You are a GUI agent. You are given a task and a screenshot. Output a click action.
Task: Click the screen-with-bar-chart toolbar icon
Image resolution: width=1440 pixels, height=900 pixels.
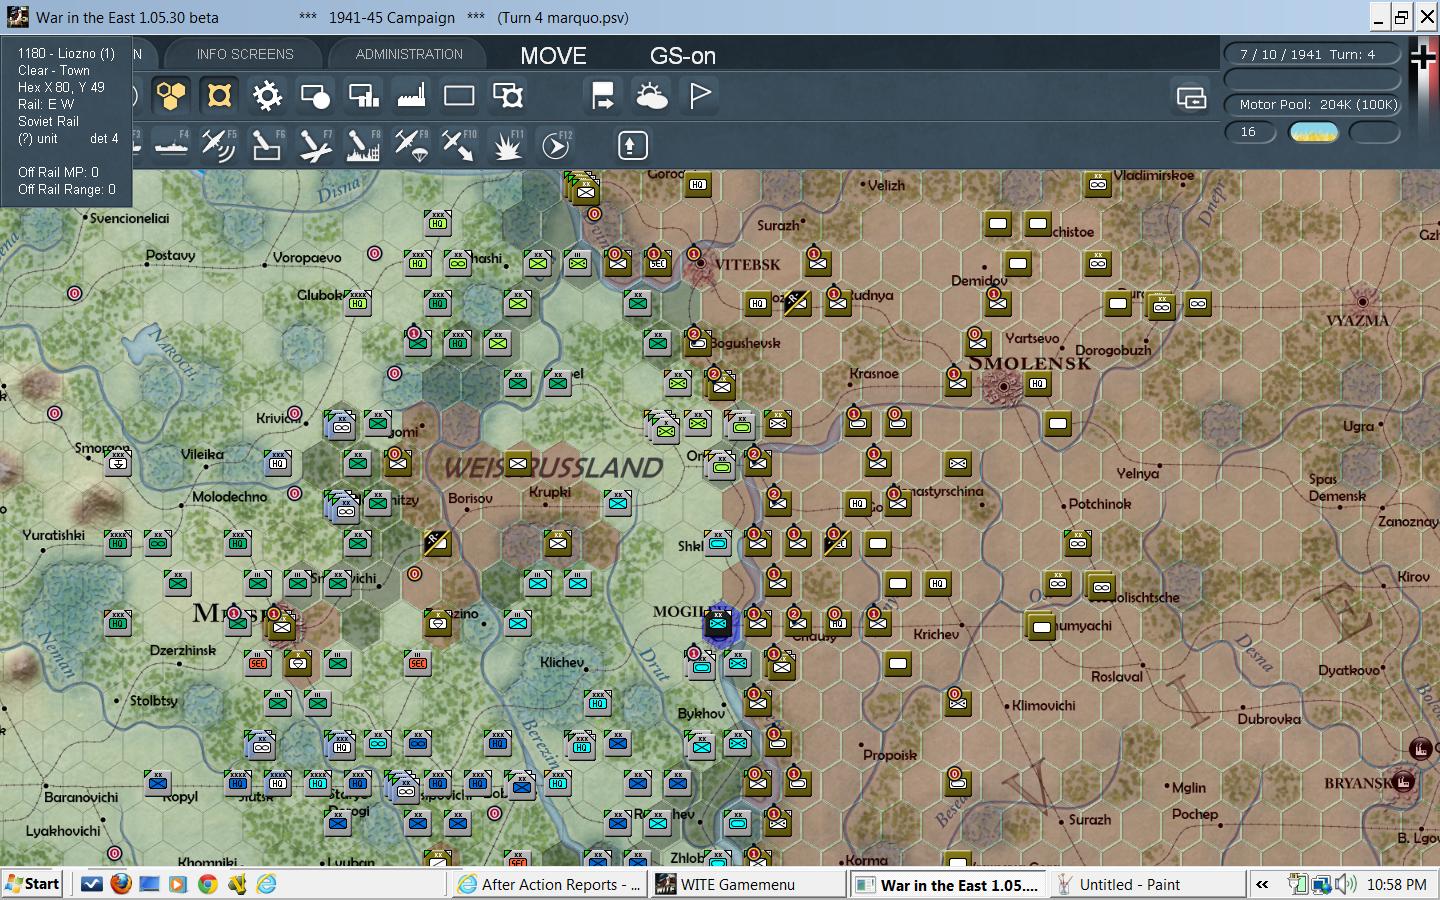pyautogui.click(x=363, y=96)
